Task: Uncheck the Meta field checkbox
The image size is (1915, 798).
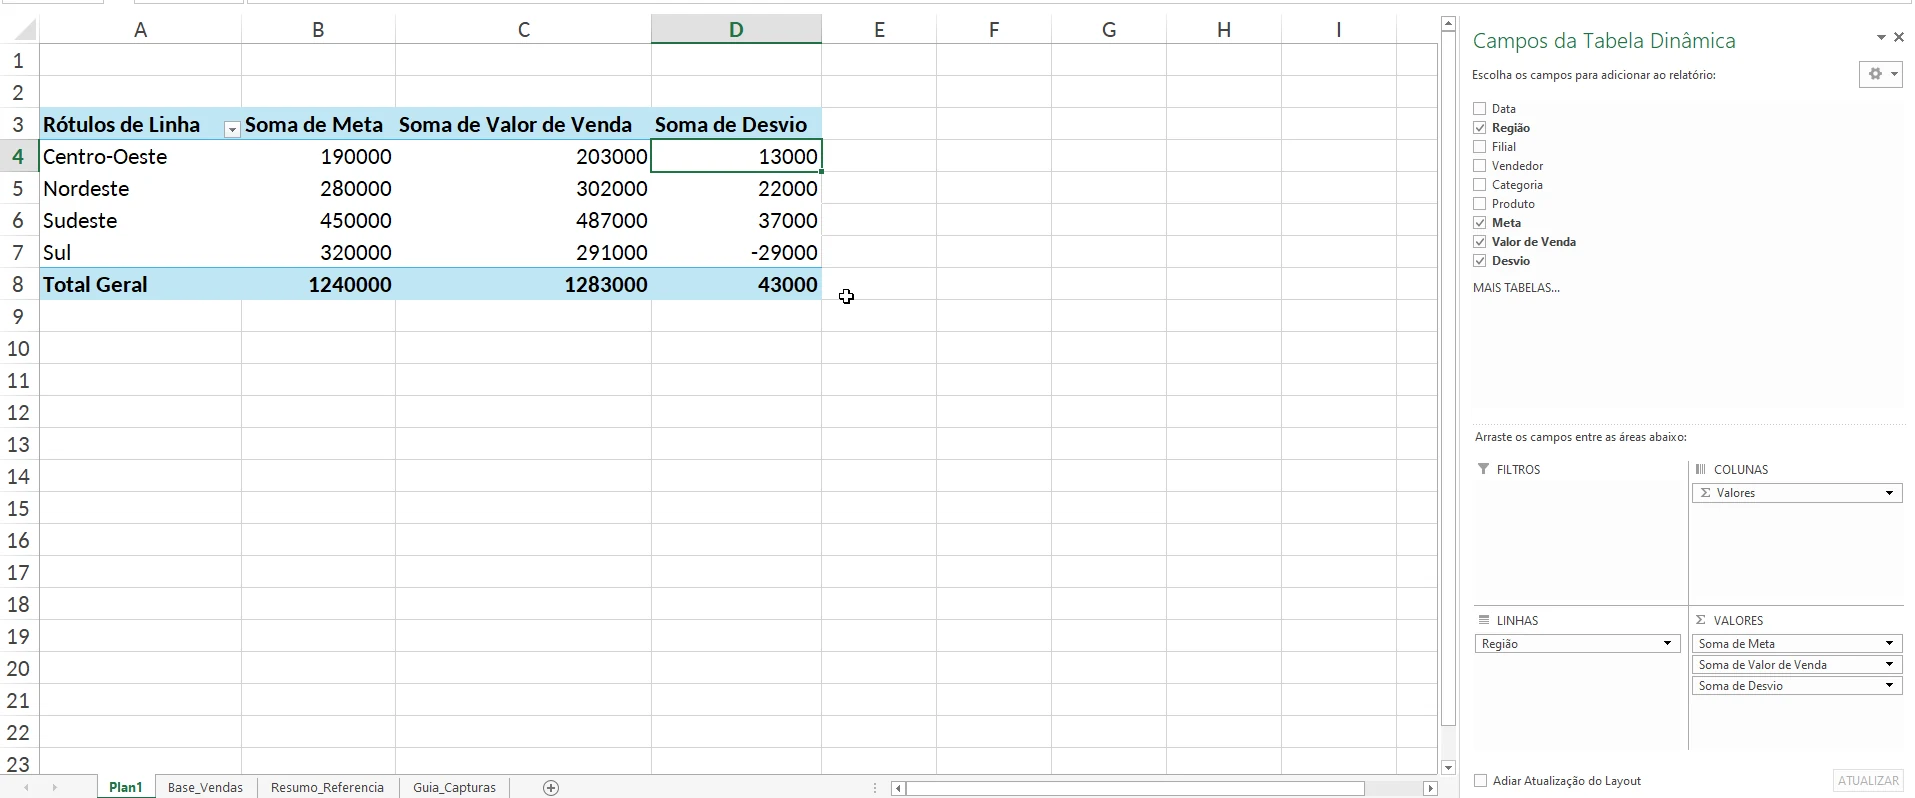Action: point(1480,223)
